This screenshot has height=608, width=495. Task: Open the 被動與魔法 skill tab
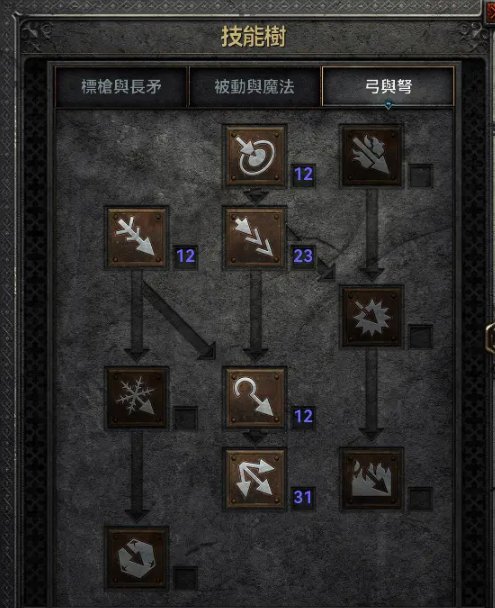point(255,86)
